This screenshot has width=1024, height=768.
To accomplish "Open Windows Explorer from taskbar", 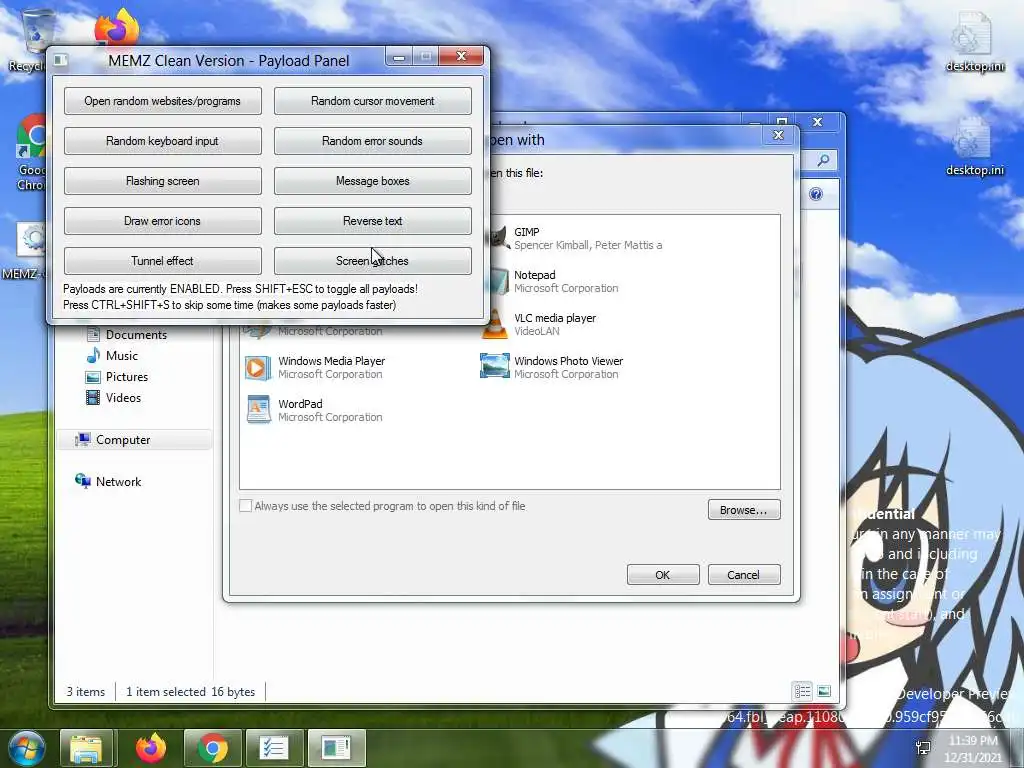I will click(86, 748).
